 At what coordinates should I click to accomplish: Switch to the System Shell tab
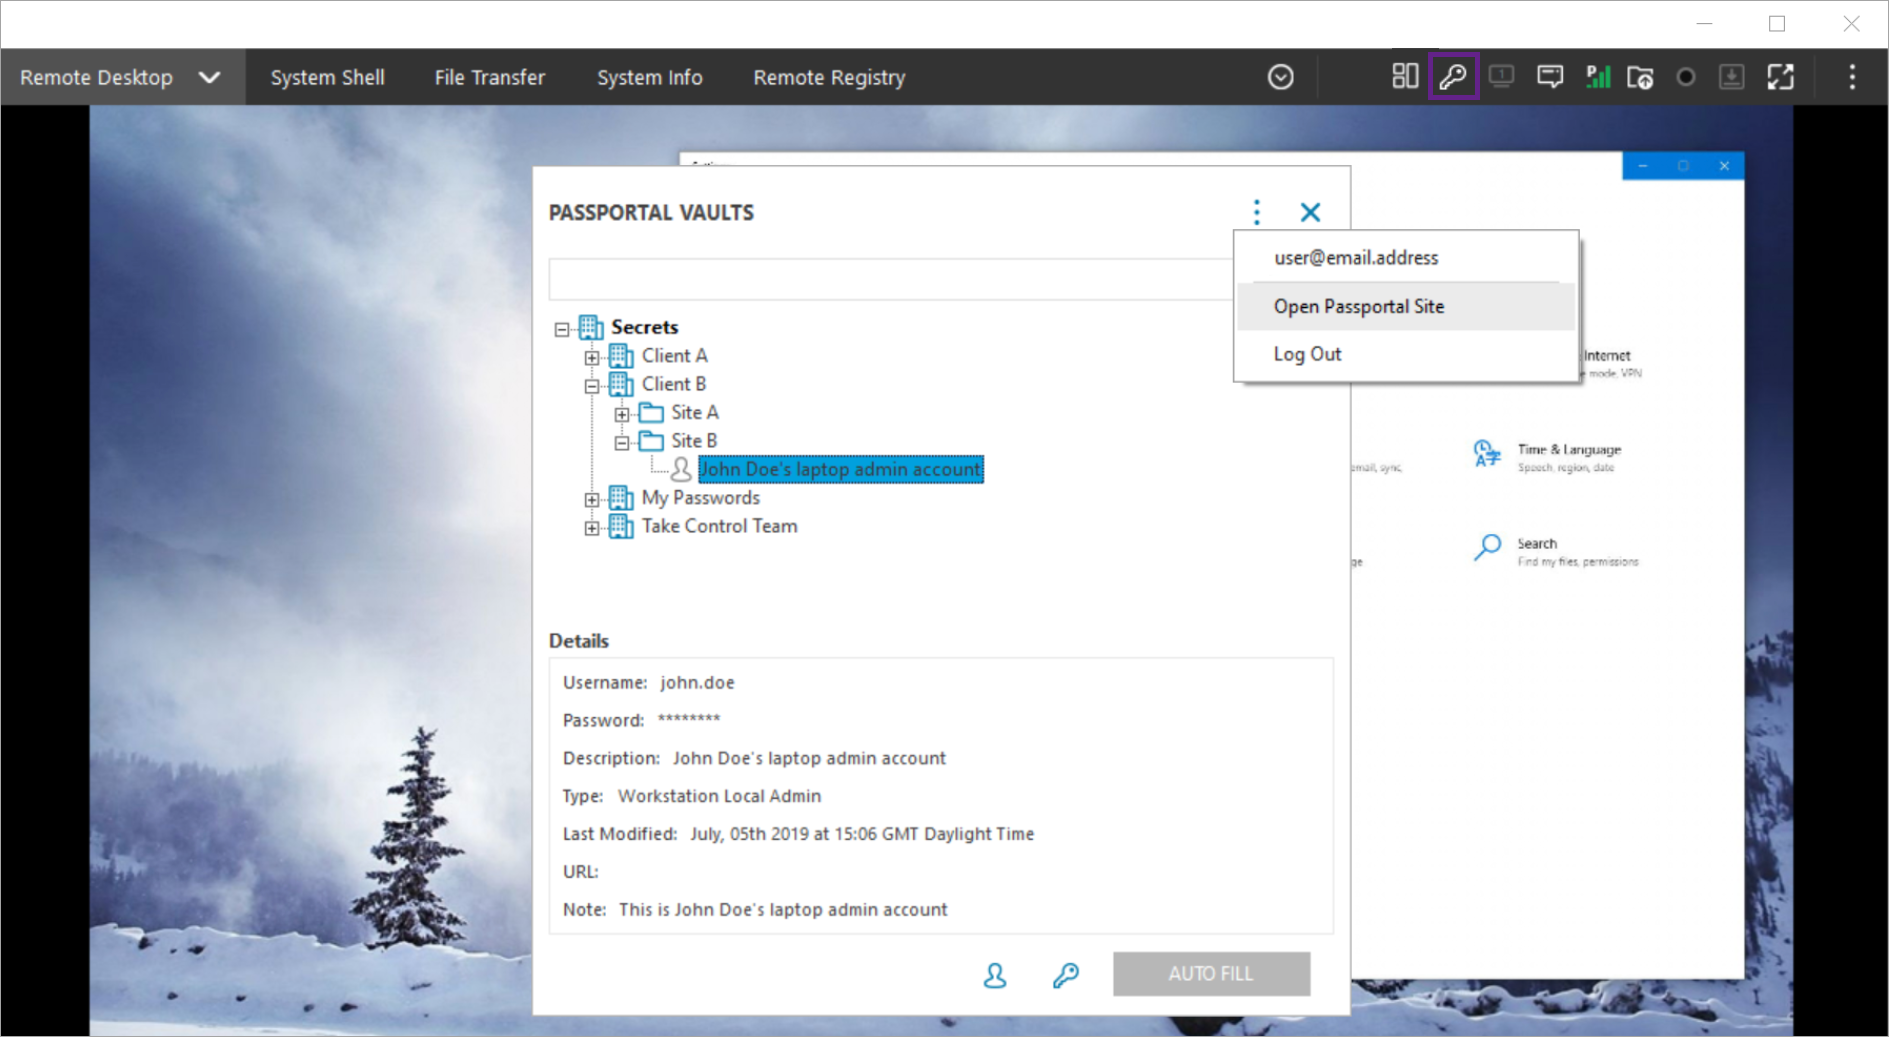coord(327,78)
